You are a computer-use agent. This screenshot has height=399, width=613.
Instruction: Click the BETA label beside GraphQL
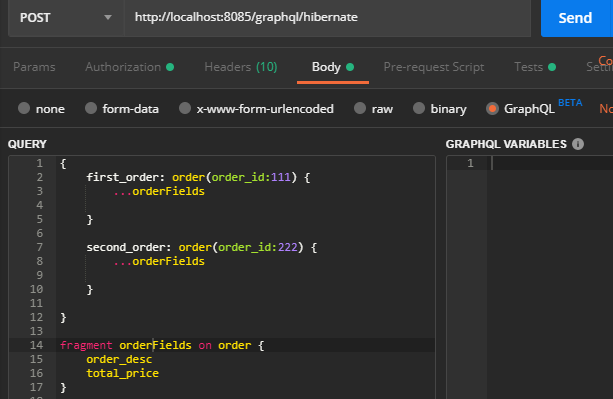(570, 103)
